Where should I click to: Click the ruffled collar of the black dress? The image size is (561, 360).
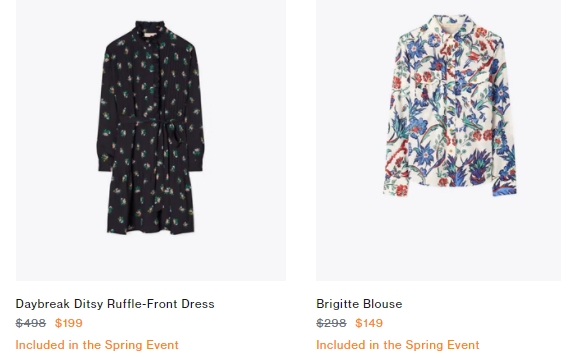[151, 27]
